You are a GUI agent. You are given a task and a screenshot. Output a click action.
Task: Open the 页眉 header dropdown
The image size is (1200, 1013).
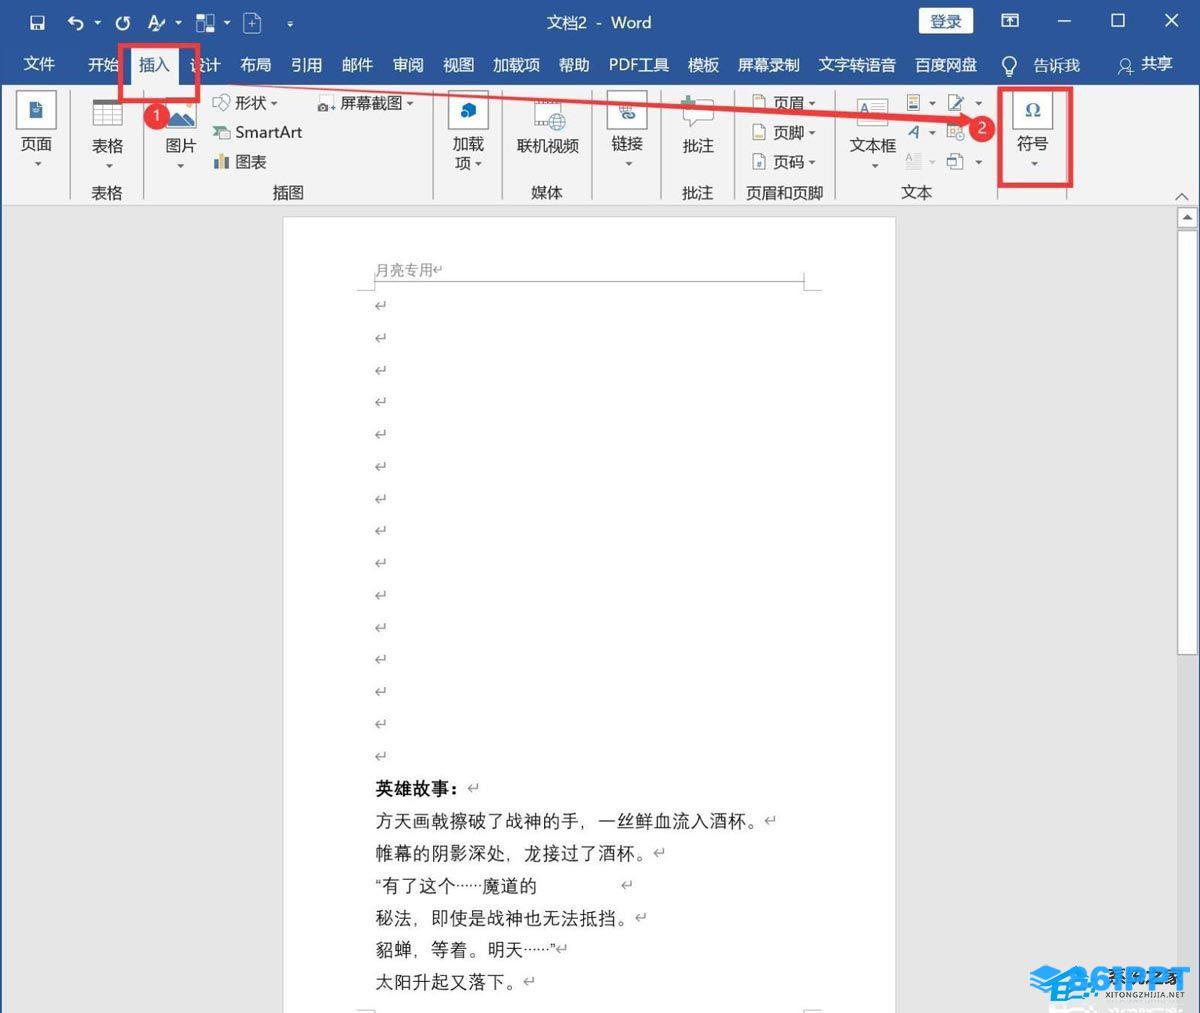[783, 103]
